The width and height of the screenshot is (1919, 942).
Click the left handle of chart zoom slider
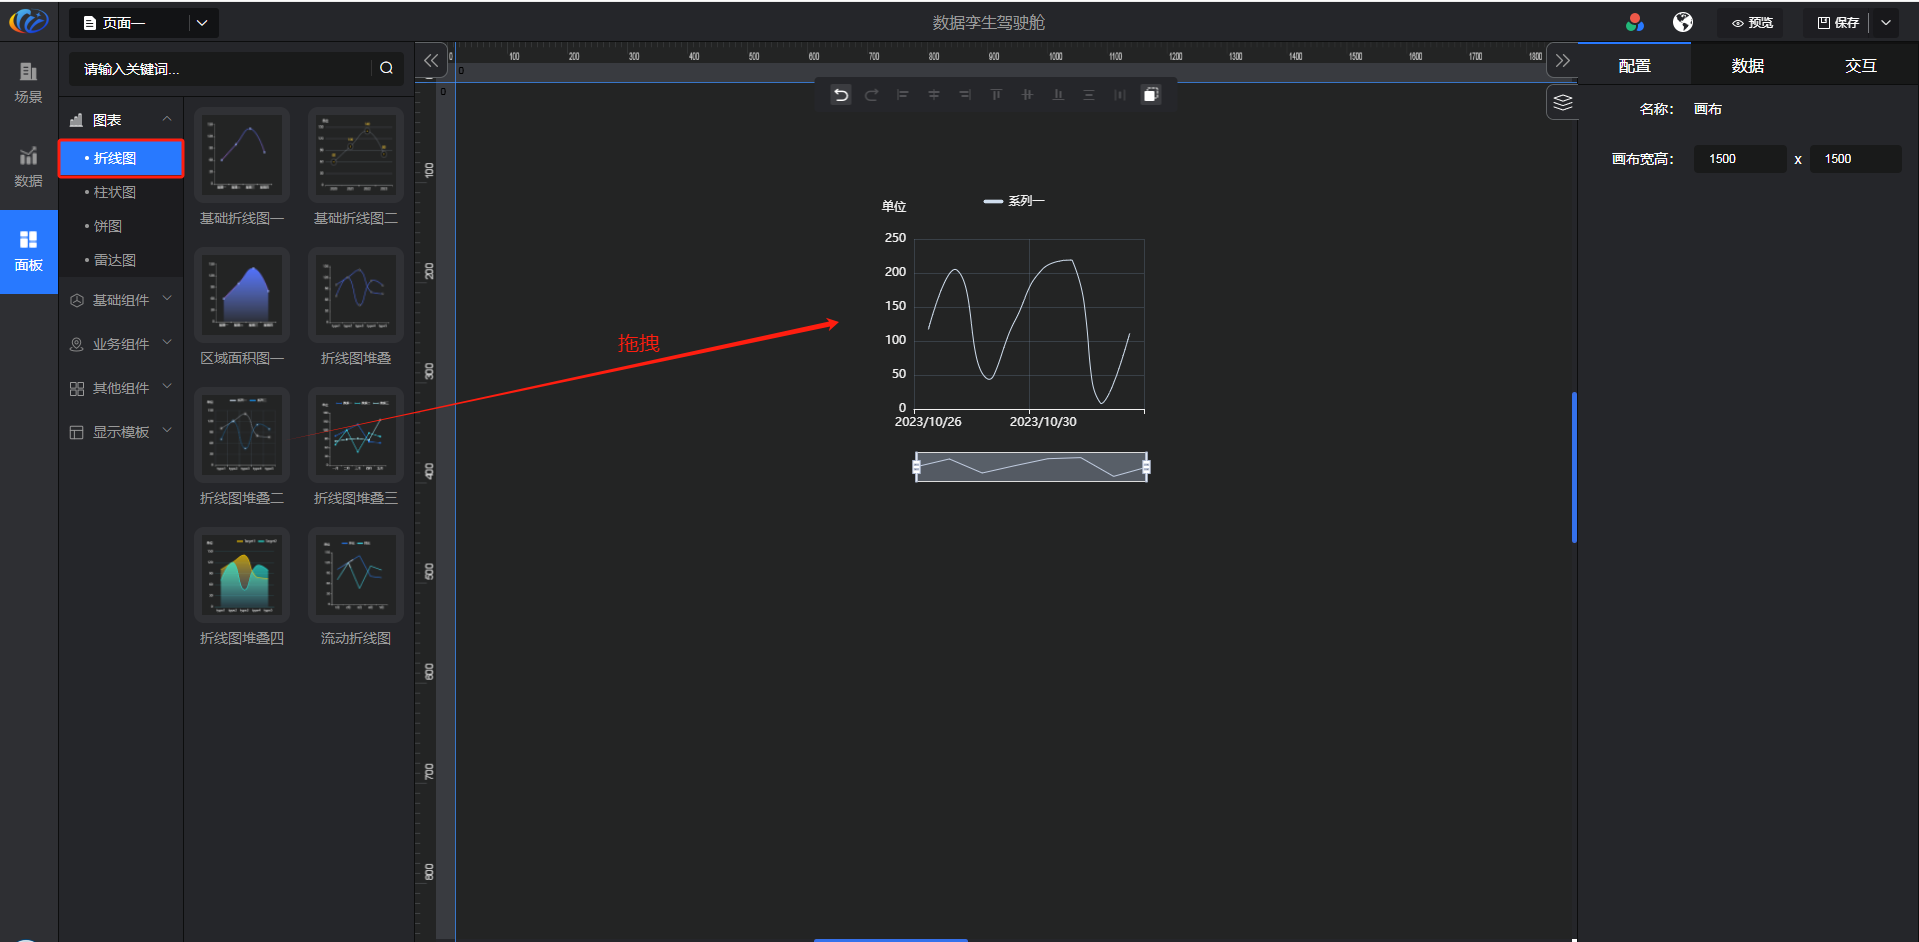[x=916, y=467]
